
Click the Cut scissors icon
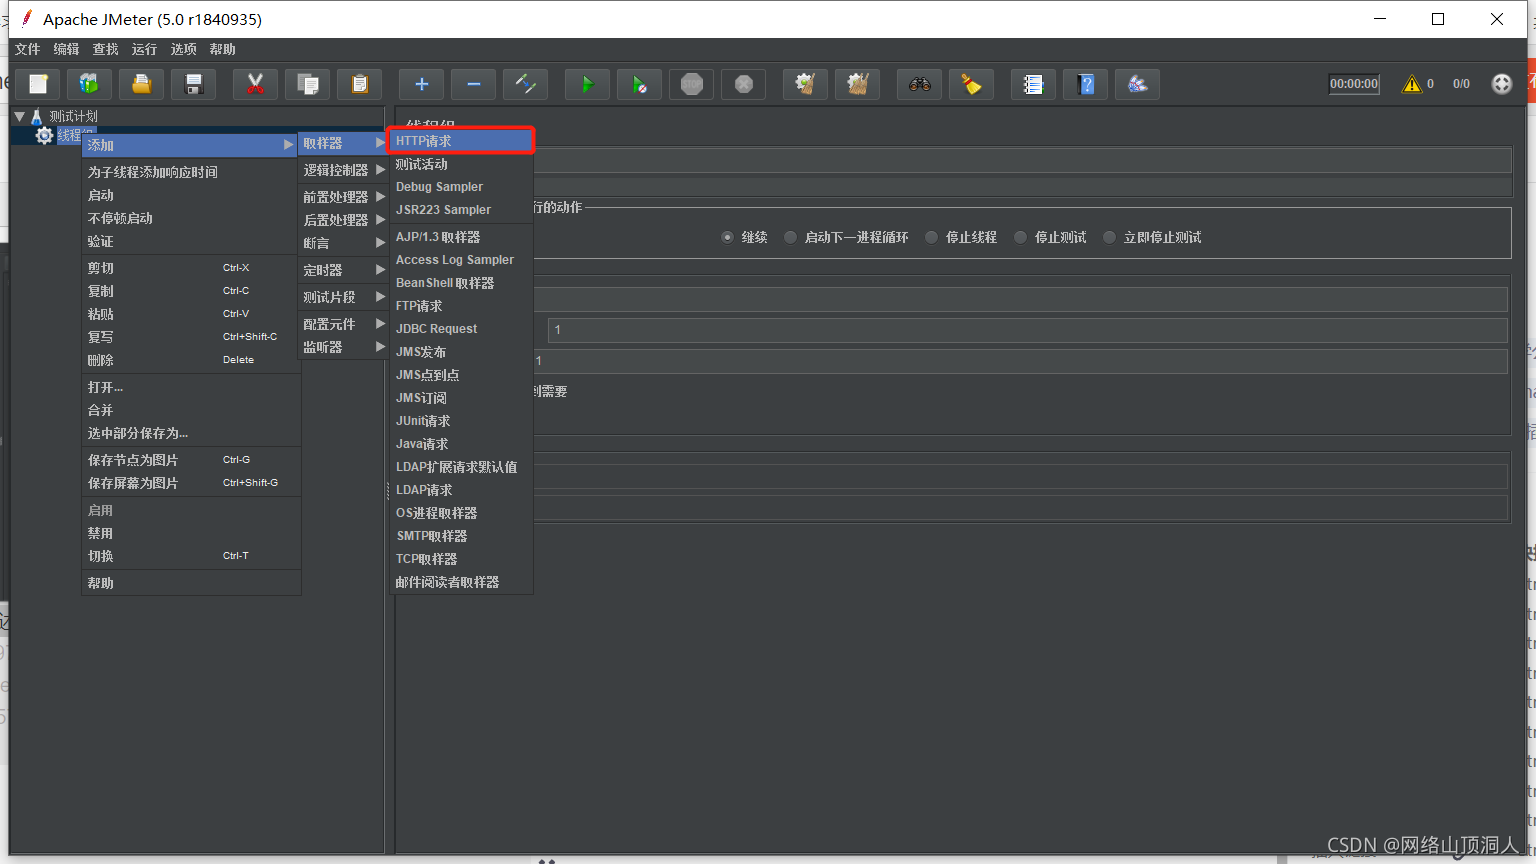256,85
